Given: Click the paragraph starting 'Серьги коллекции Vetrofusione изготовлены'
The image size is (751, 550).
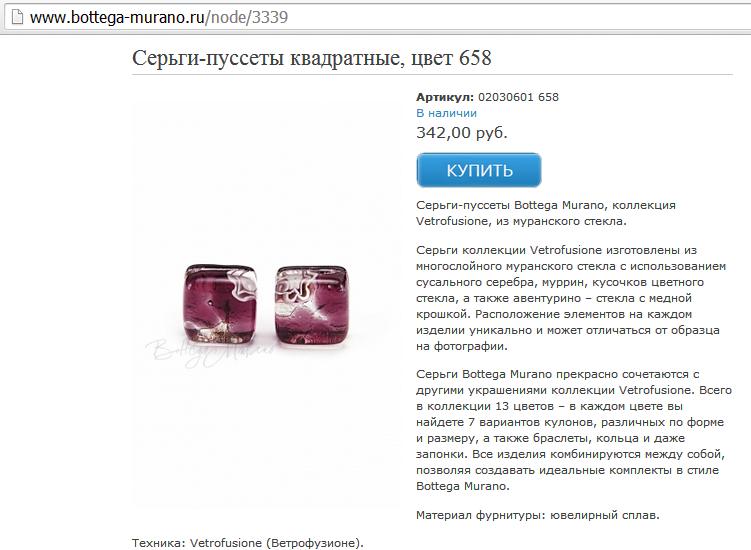Looking at the screenshot, I should point(571,298).
